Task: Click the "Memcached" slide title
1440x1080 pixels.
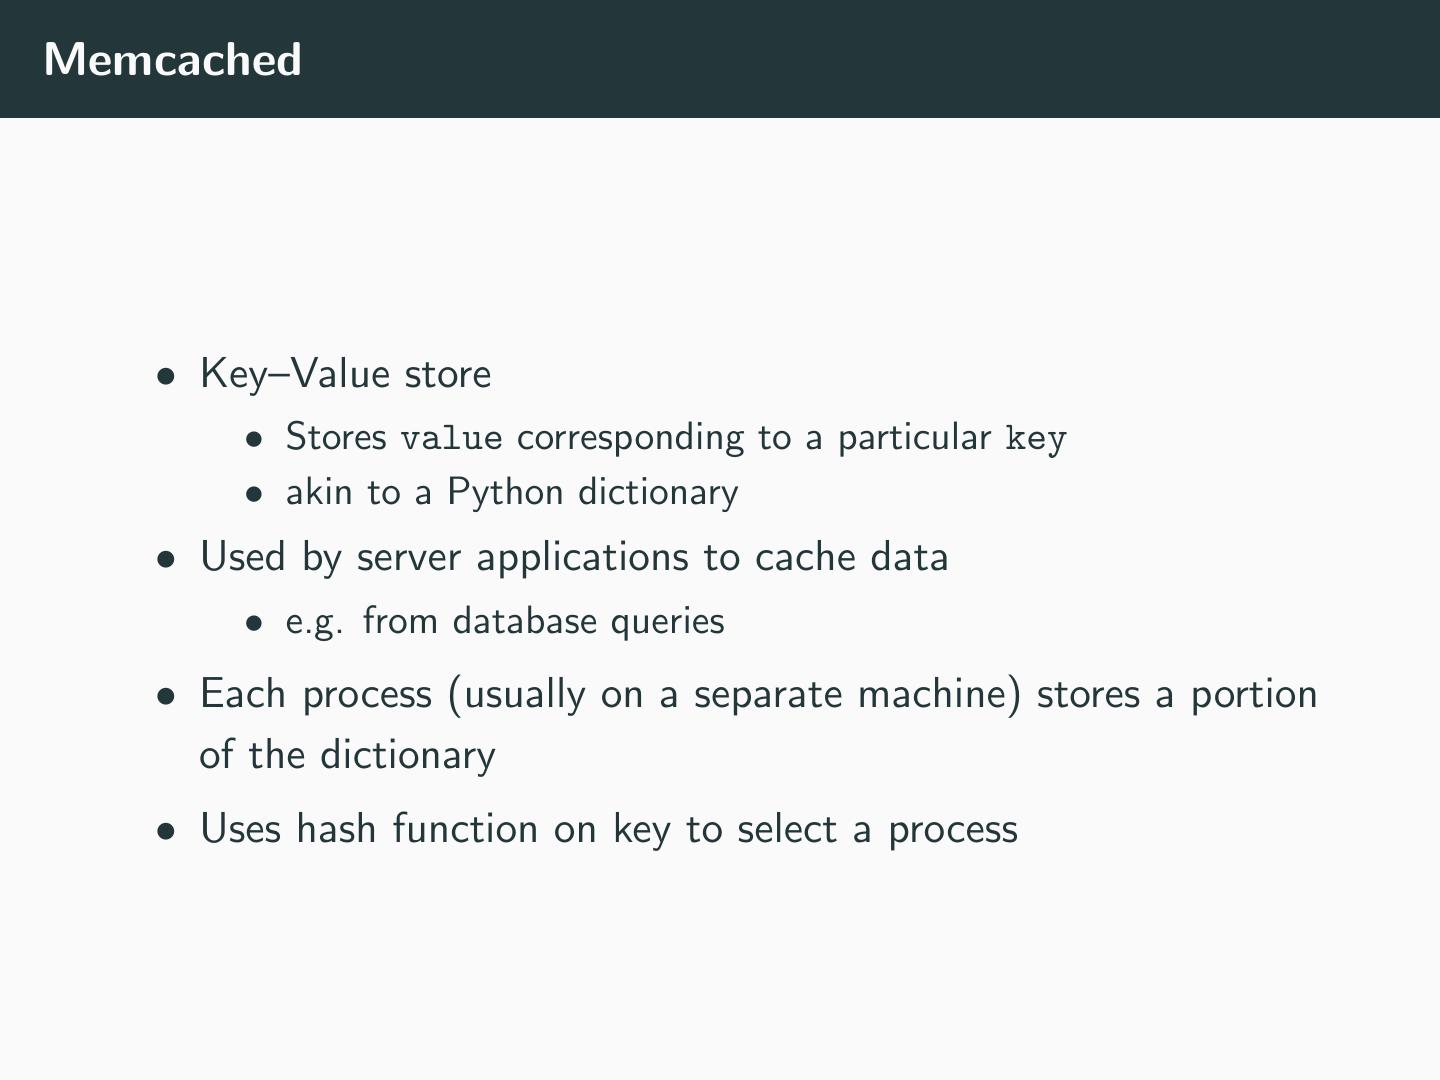Action: click(173, 60)
